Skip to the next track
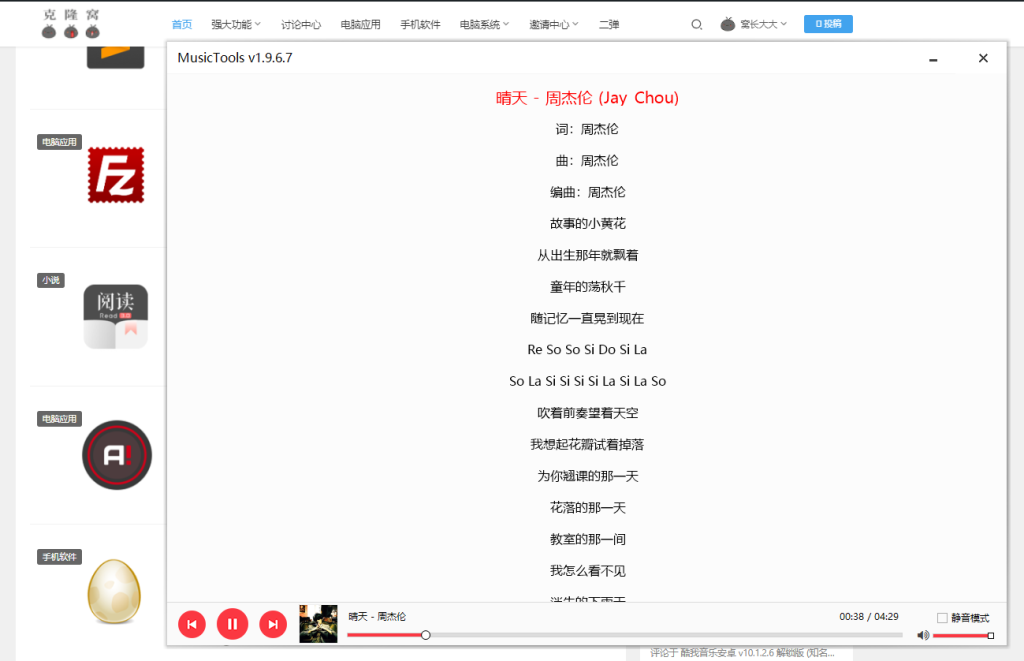This screenshot has height=661, width=1024. [x=273, y=624]
